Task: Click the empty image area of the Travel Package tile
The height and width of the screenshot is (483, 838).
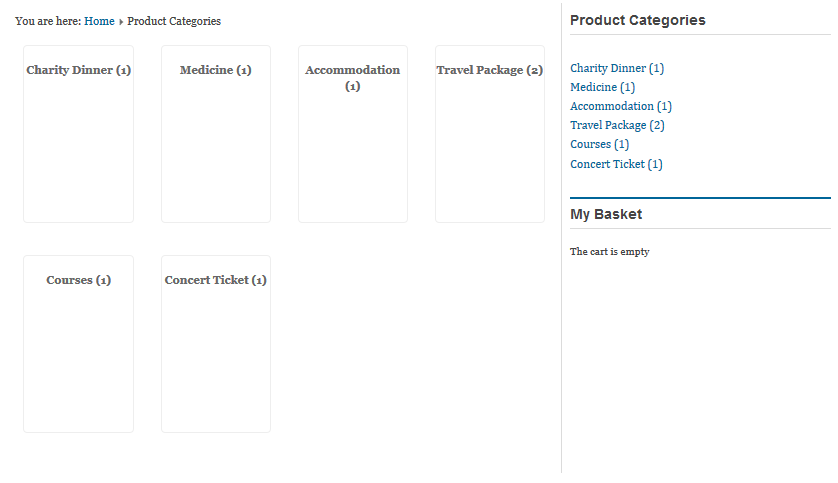Action: [489, 150]
